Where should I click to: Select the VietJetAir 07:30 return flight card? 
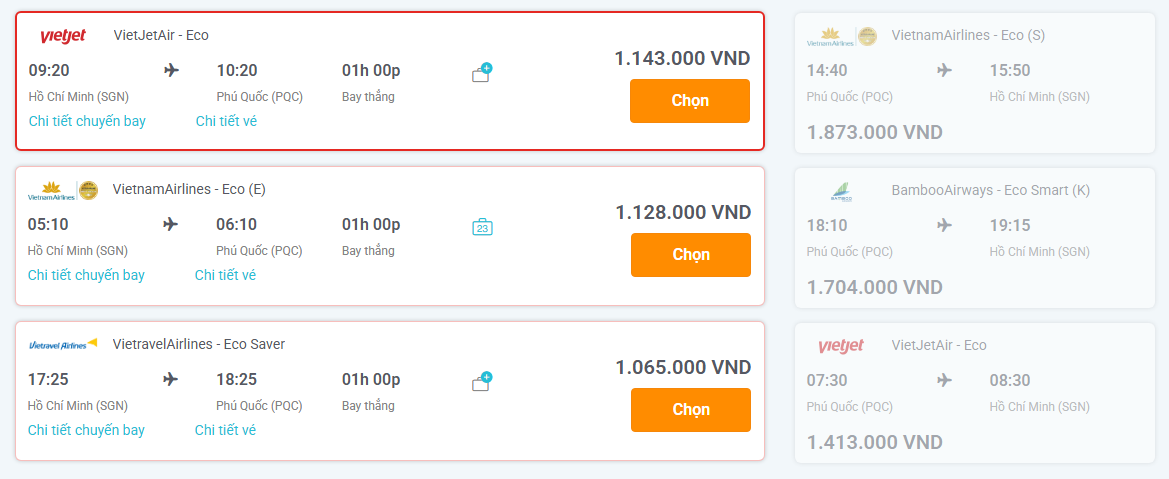(x=974, y=392)
